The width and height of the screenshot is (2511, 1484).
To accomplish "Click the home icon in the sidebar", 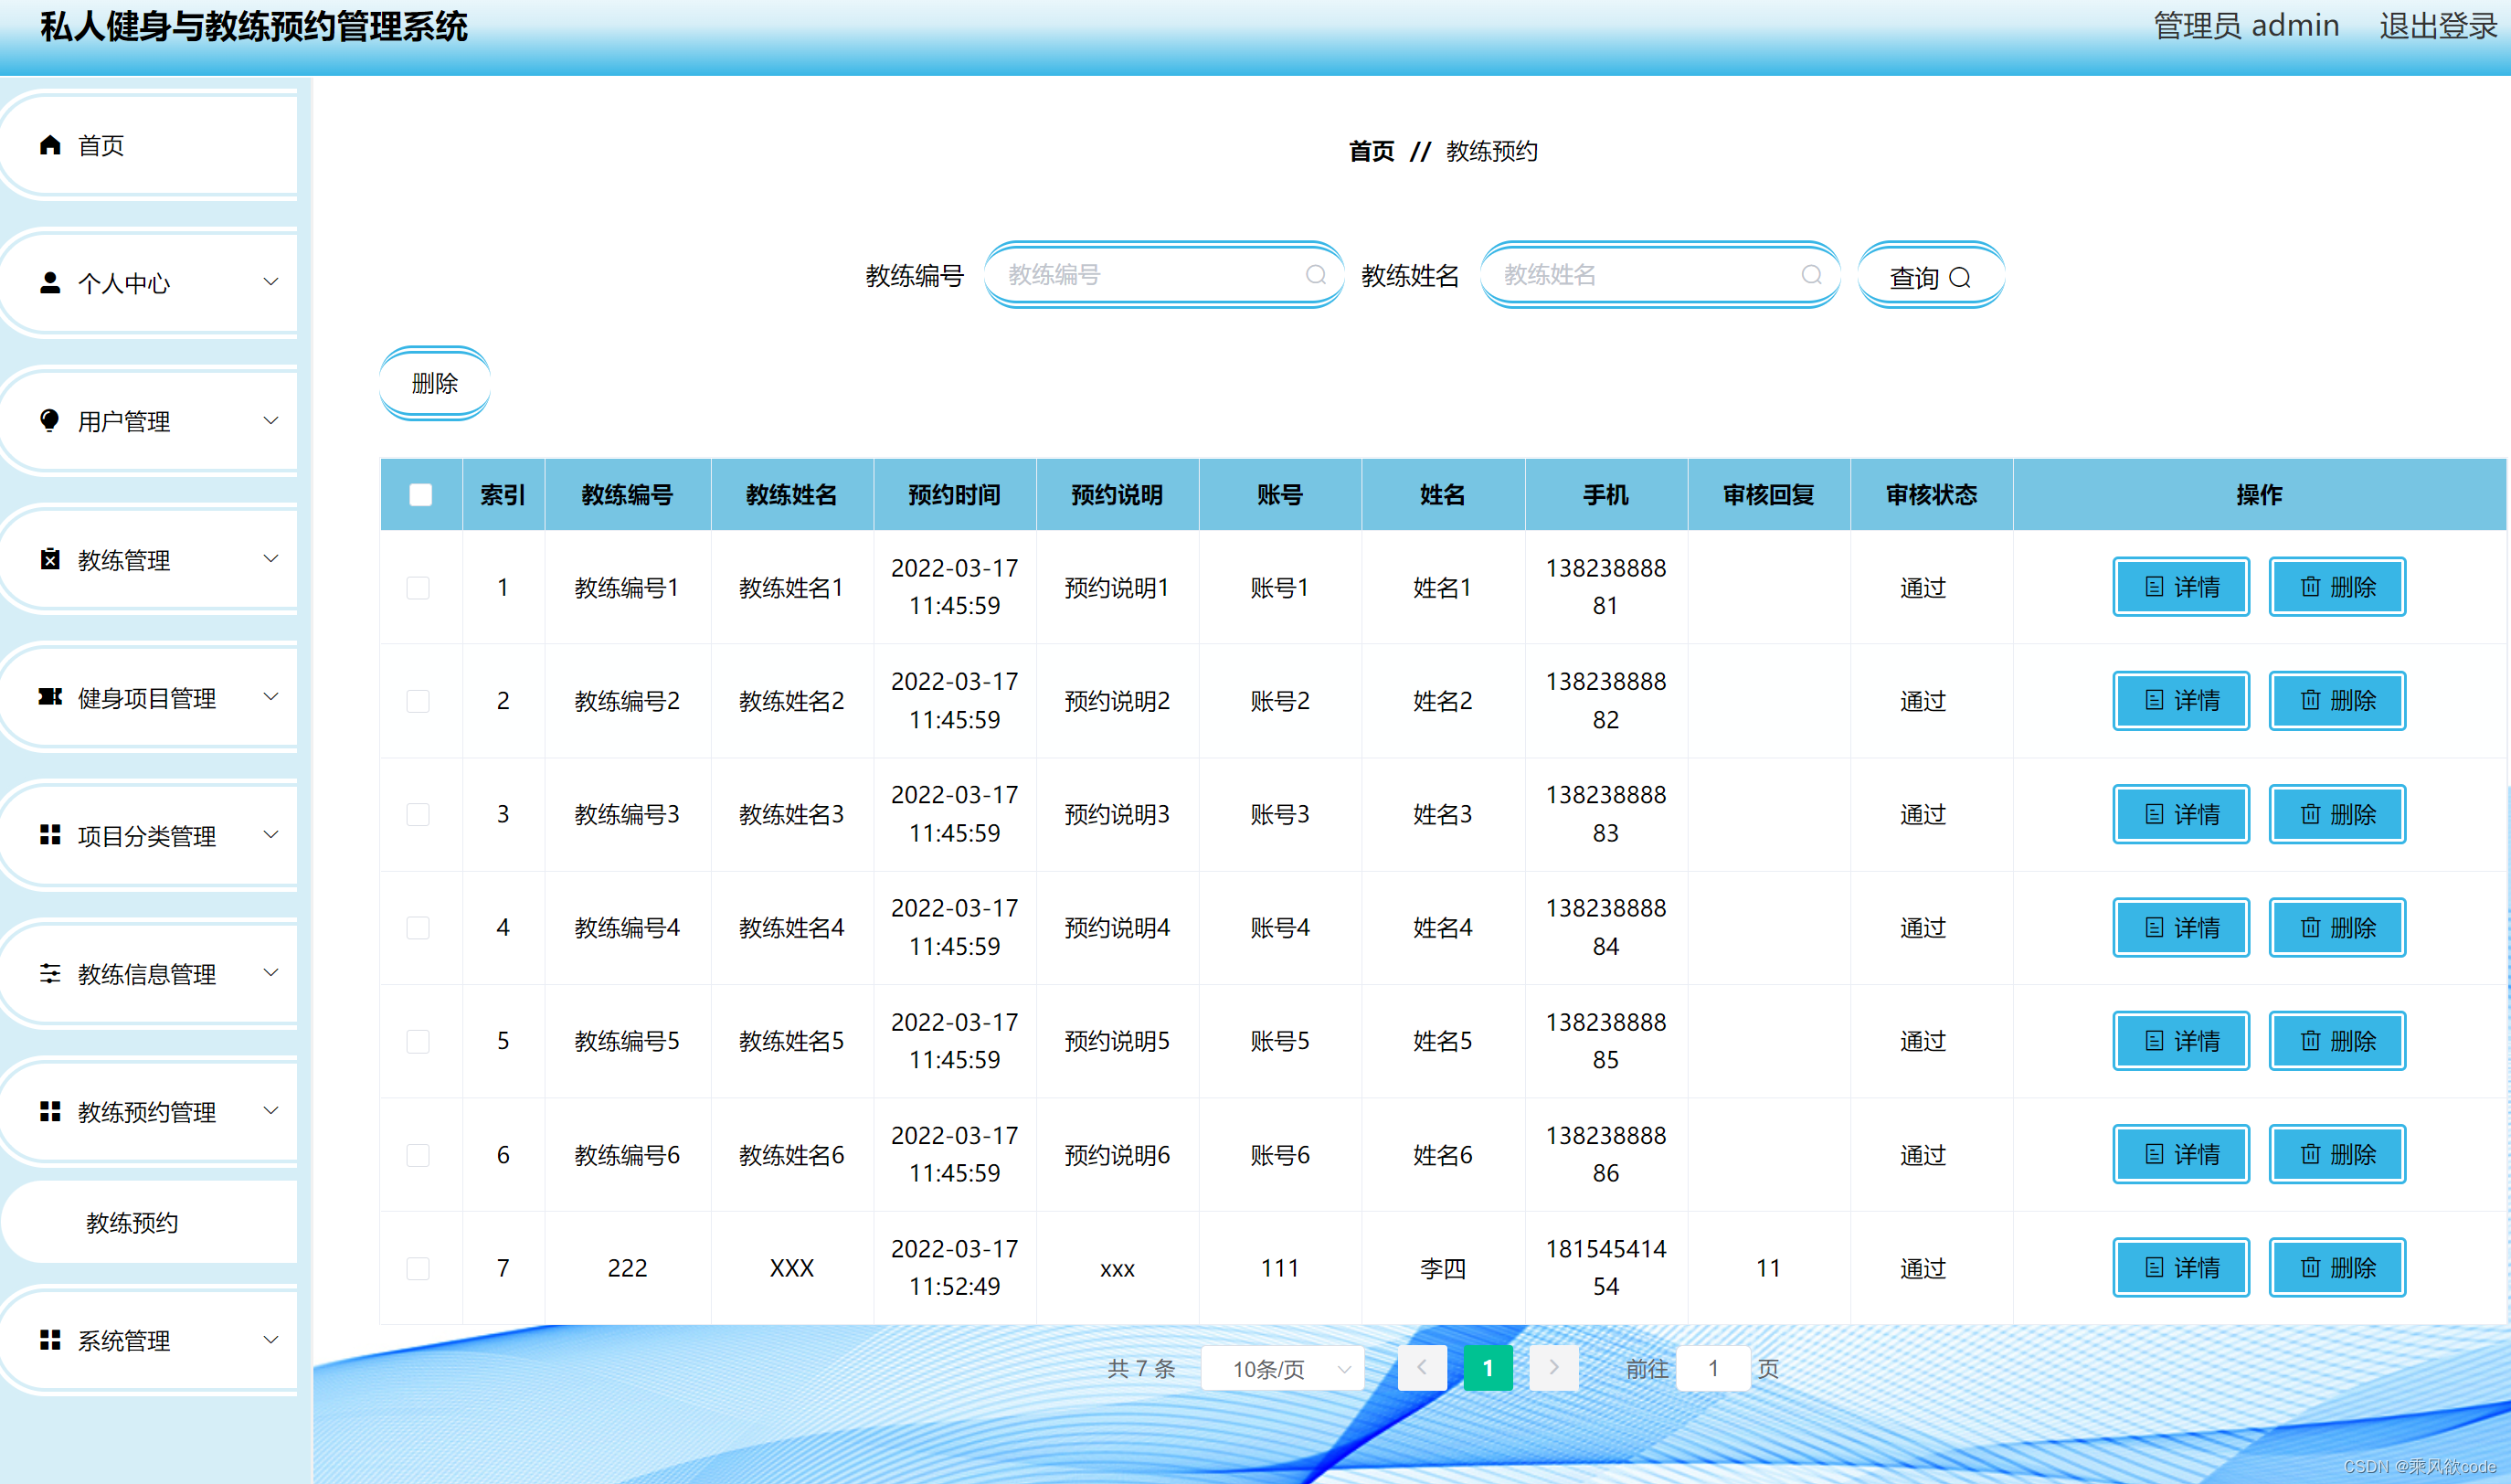I will 50,145.
